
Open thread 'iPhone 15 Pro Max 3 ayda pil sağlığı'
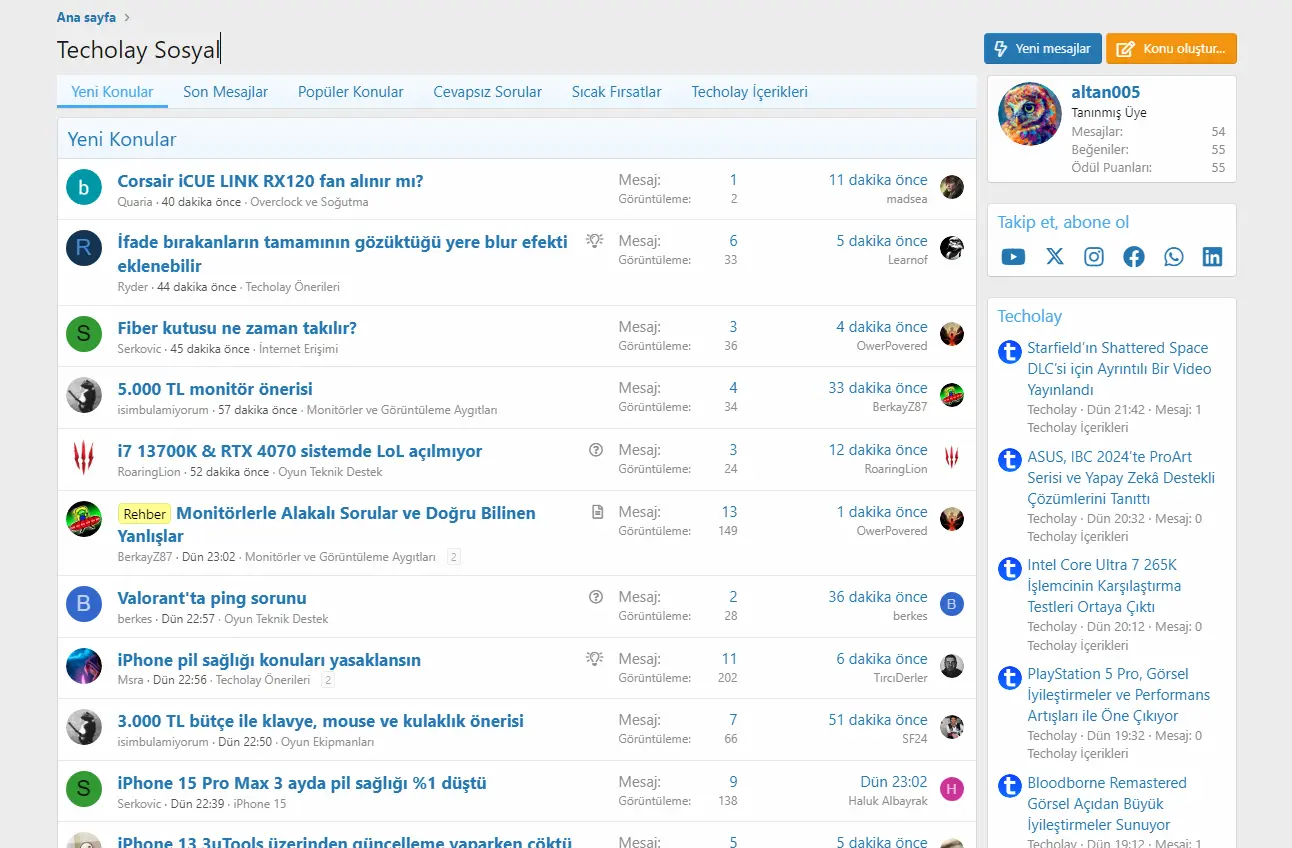pos(302,783)
